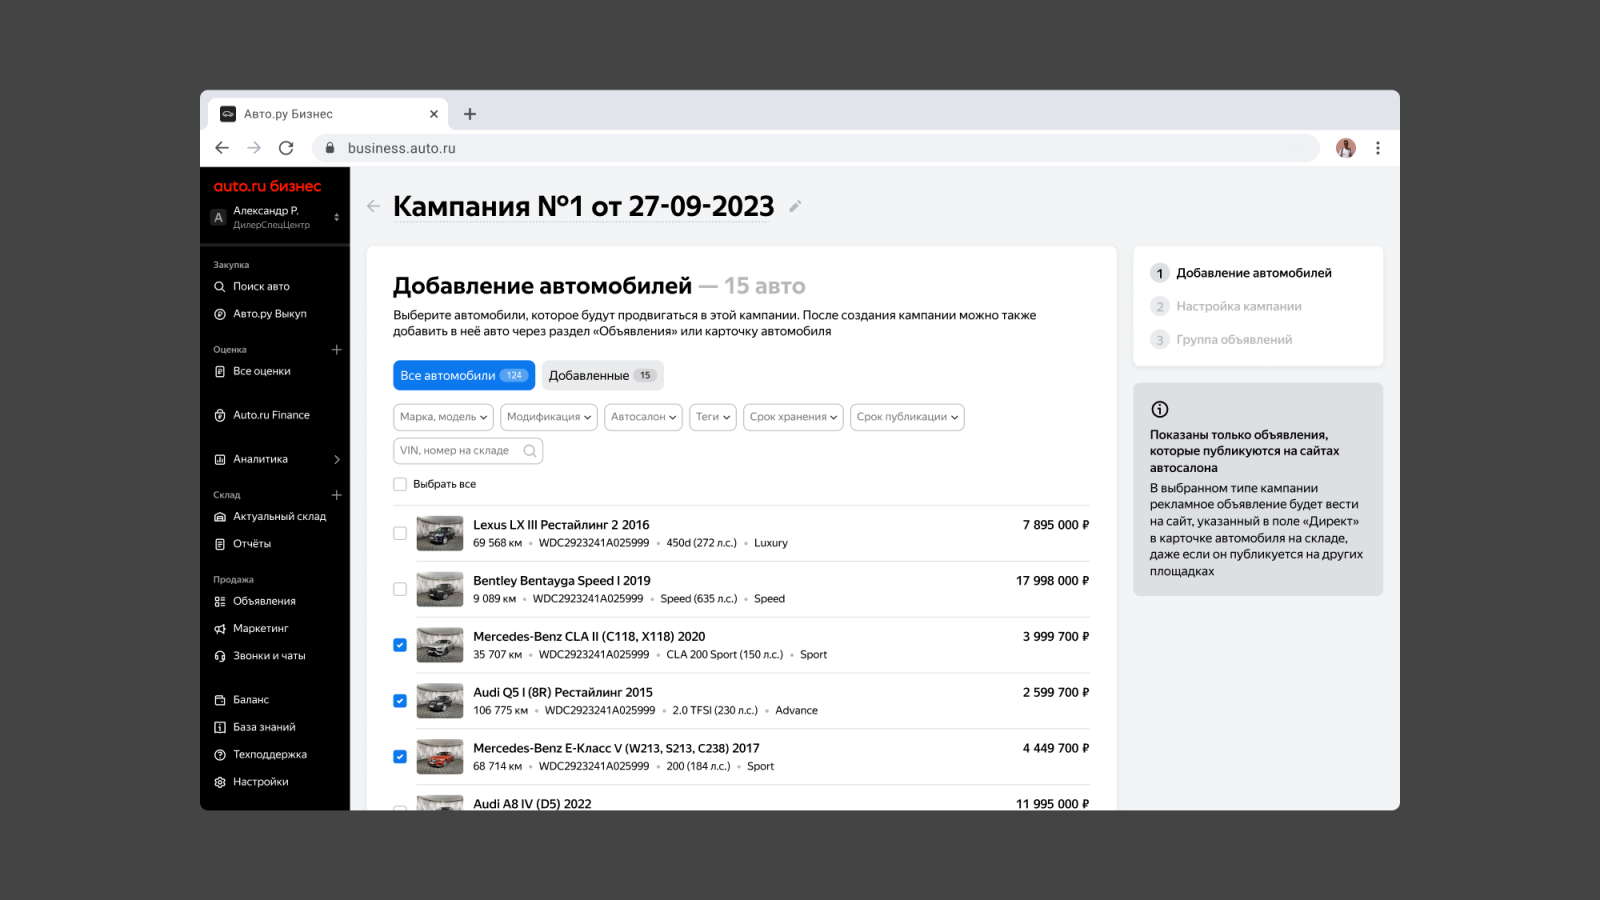This screenshot has height=900, width=1600.
Task: Select the Lexus LX III checkbox
Action: coord(400,534)
